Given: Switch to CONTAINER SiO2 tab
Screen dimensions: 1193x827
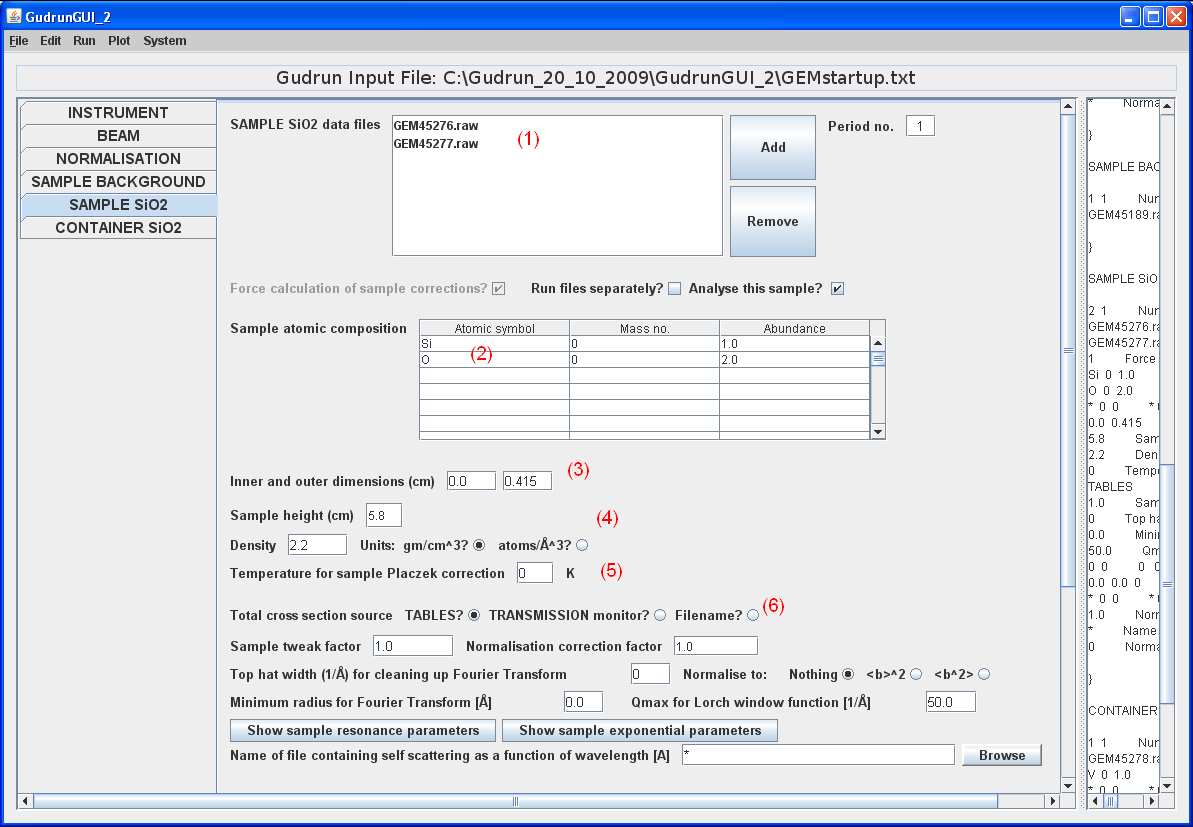Looking at the screenshot, I should 118,228.
